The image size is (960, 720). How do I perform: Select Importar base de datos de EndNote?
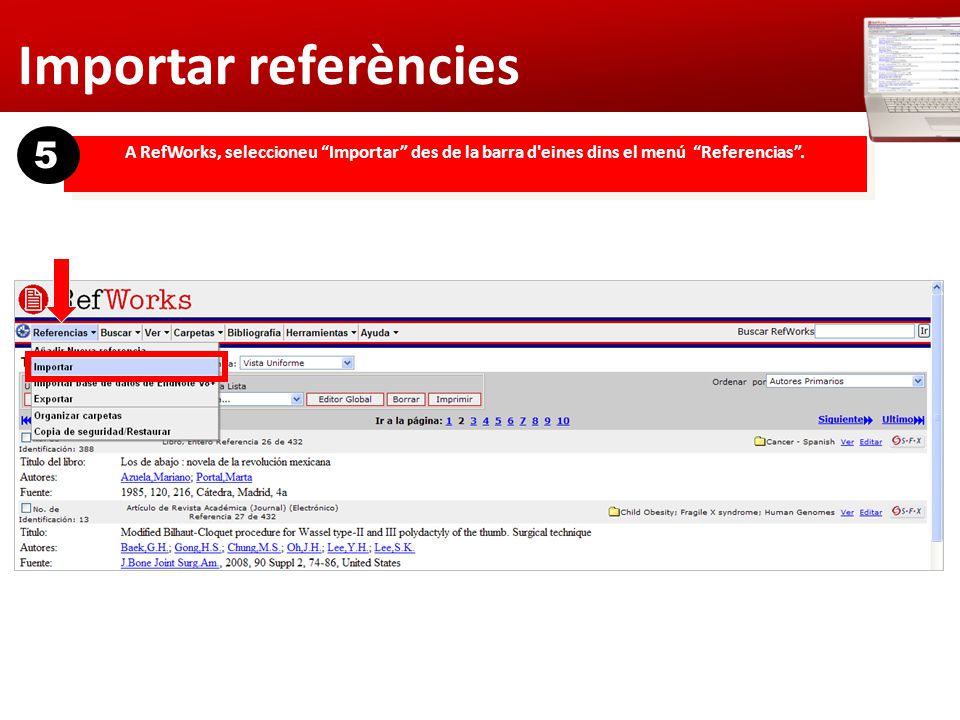(124, 384)
